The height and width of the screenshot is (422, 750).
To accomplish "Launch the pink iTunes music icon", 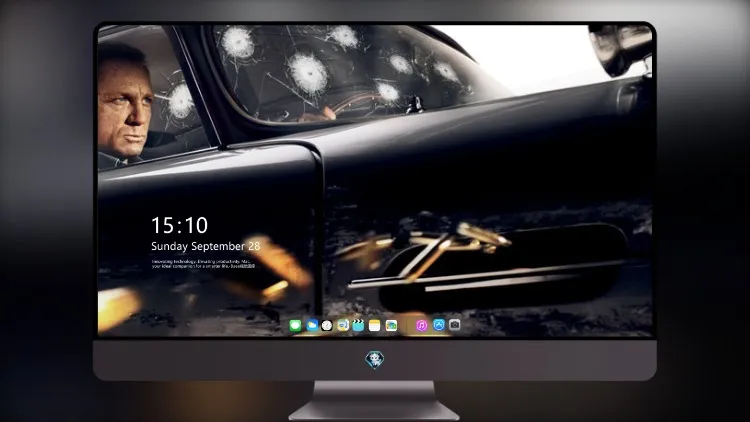I will tap(421, 325).
